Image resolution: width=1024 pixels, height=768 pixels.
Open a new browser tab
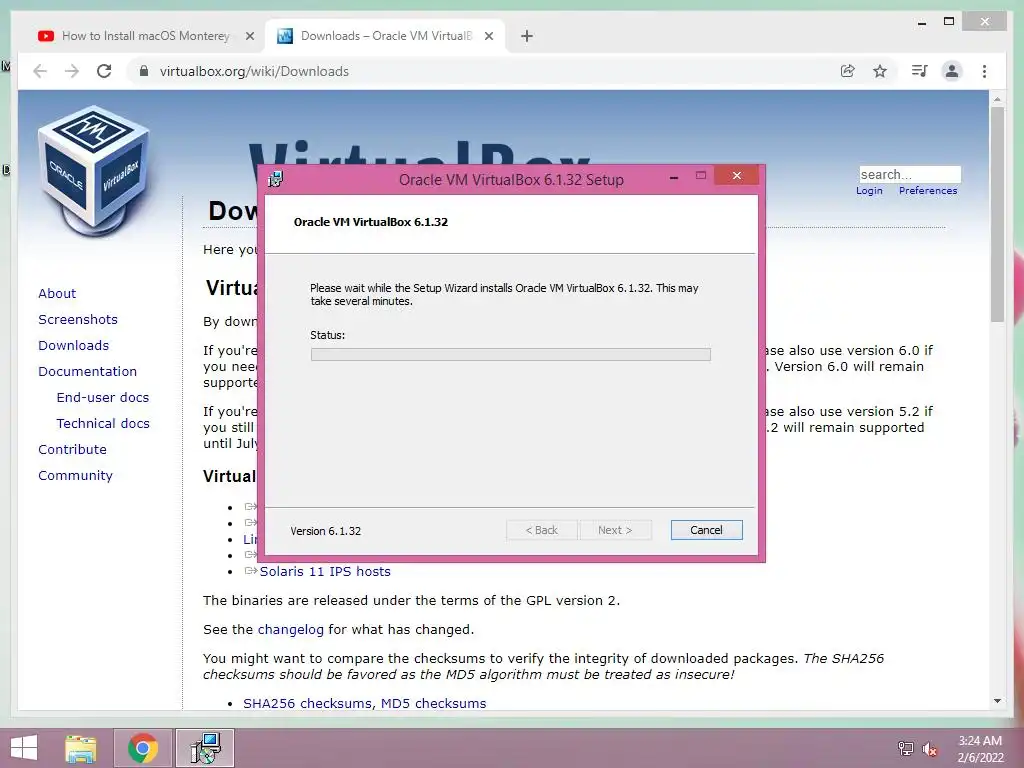(527, 37)
